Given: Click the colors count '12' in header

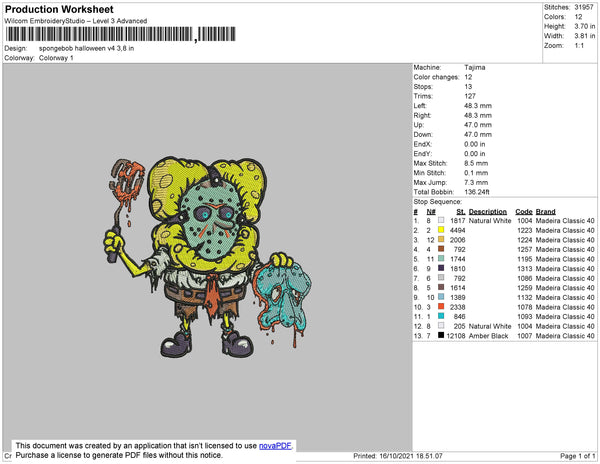Looking at the screenshot, I should coord(578,17).
